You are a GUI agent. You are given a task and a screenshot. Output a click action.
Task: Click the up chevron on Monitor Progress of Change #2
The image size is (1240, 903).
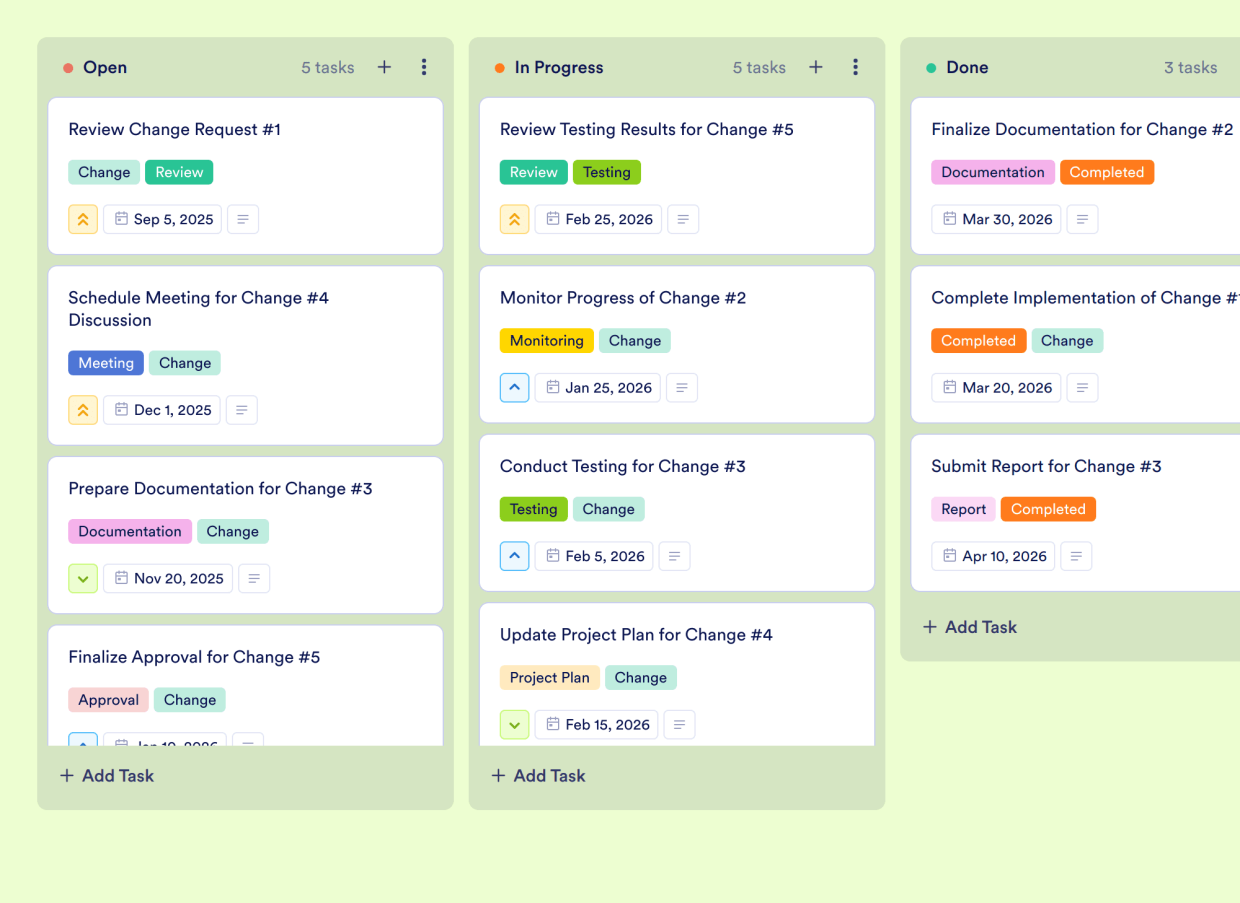click(x=514, y=388)
